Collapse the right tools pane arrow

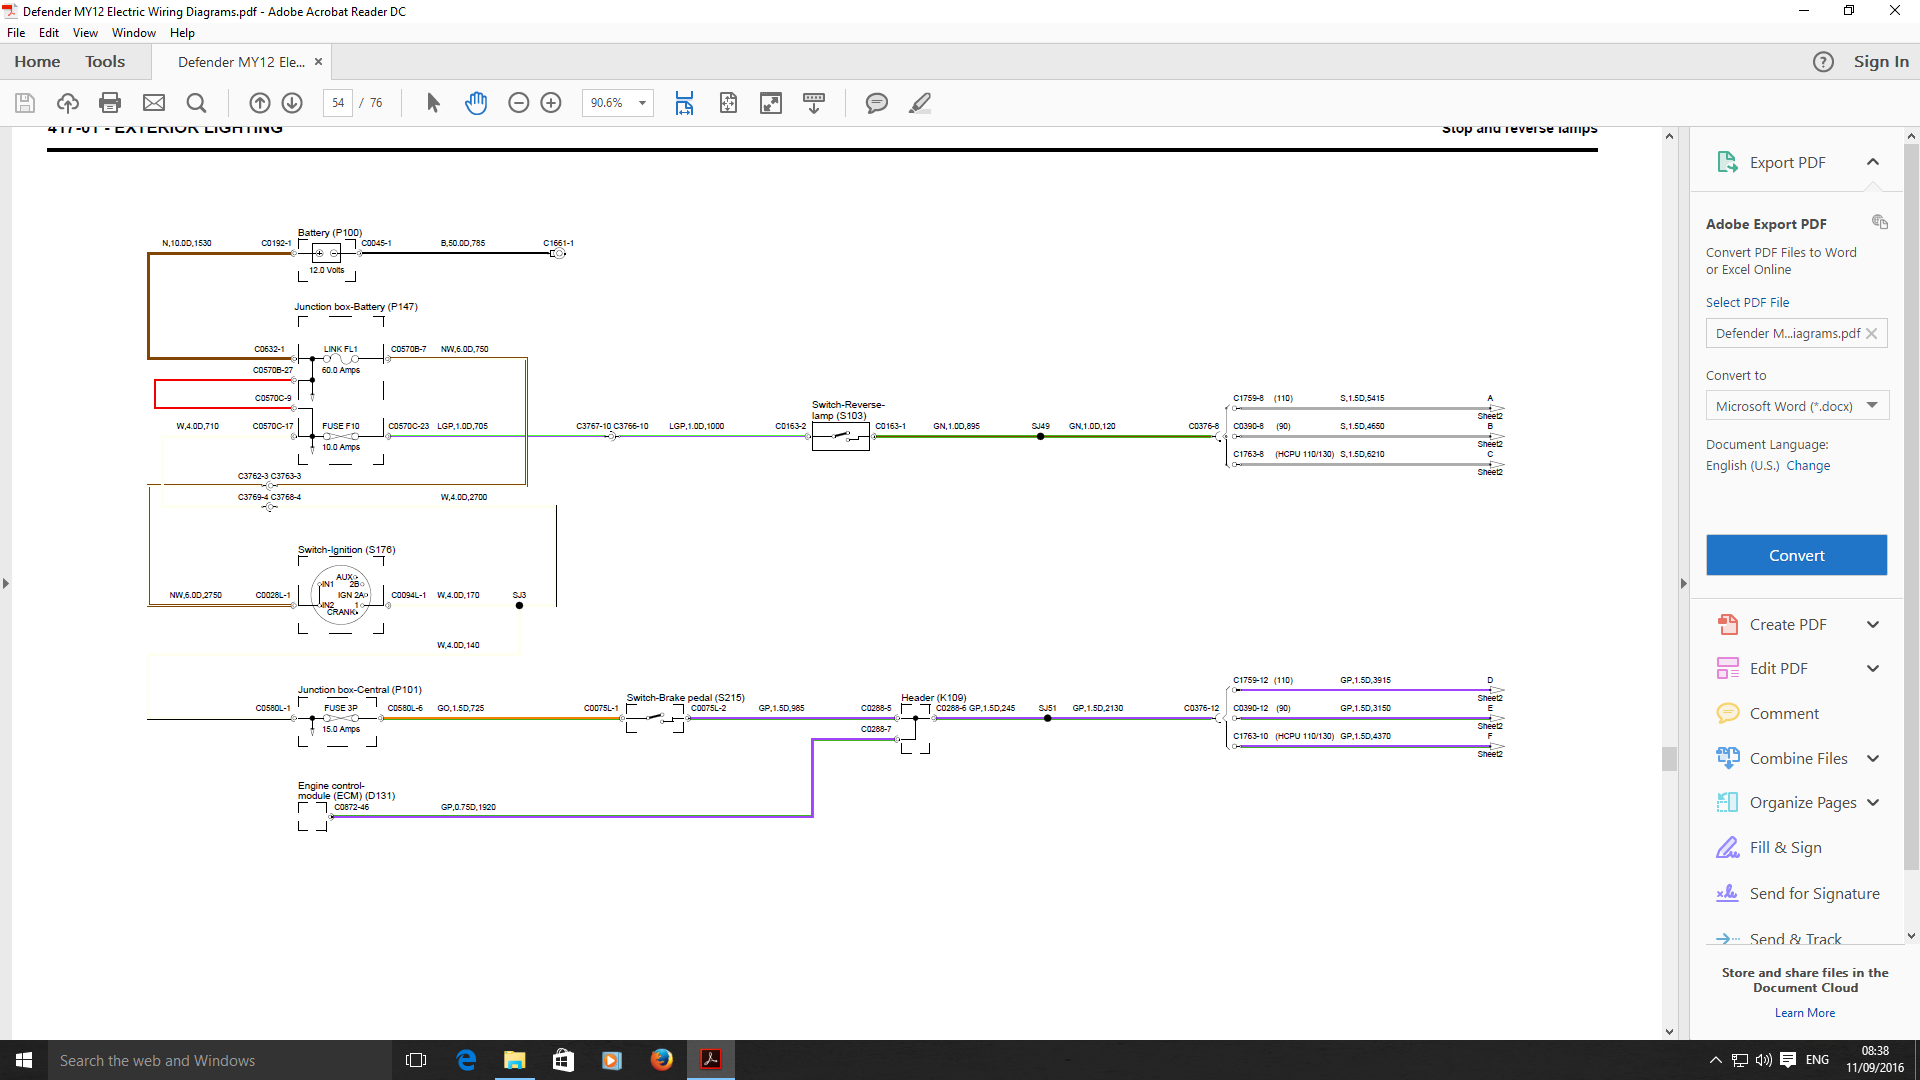click(x=1683, y=583)
